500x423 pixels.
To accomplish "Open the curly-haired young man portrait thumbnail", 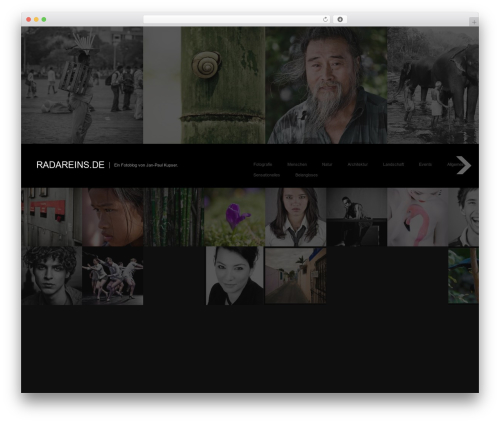I will (x=52, y=276).
